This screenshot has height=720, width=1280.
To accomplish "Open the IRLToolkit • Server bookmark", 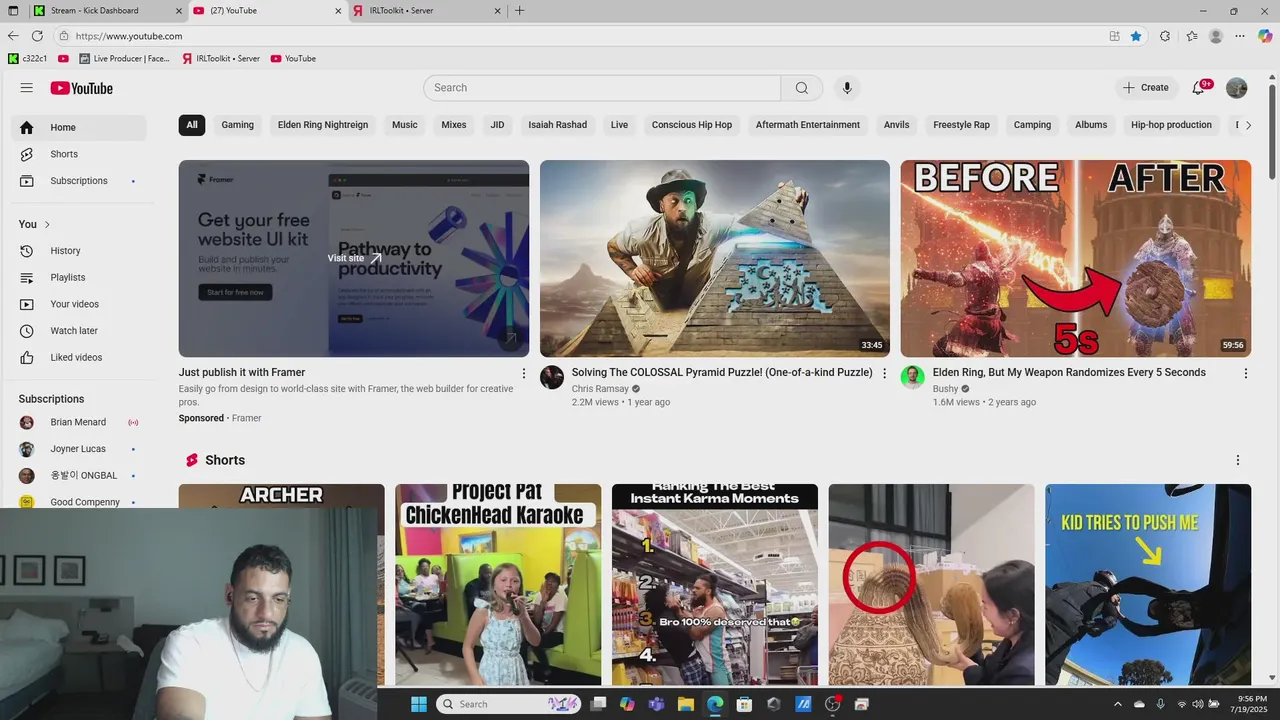I will point(221,59).
